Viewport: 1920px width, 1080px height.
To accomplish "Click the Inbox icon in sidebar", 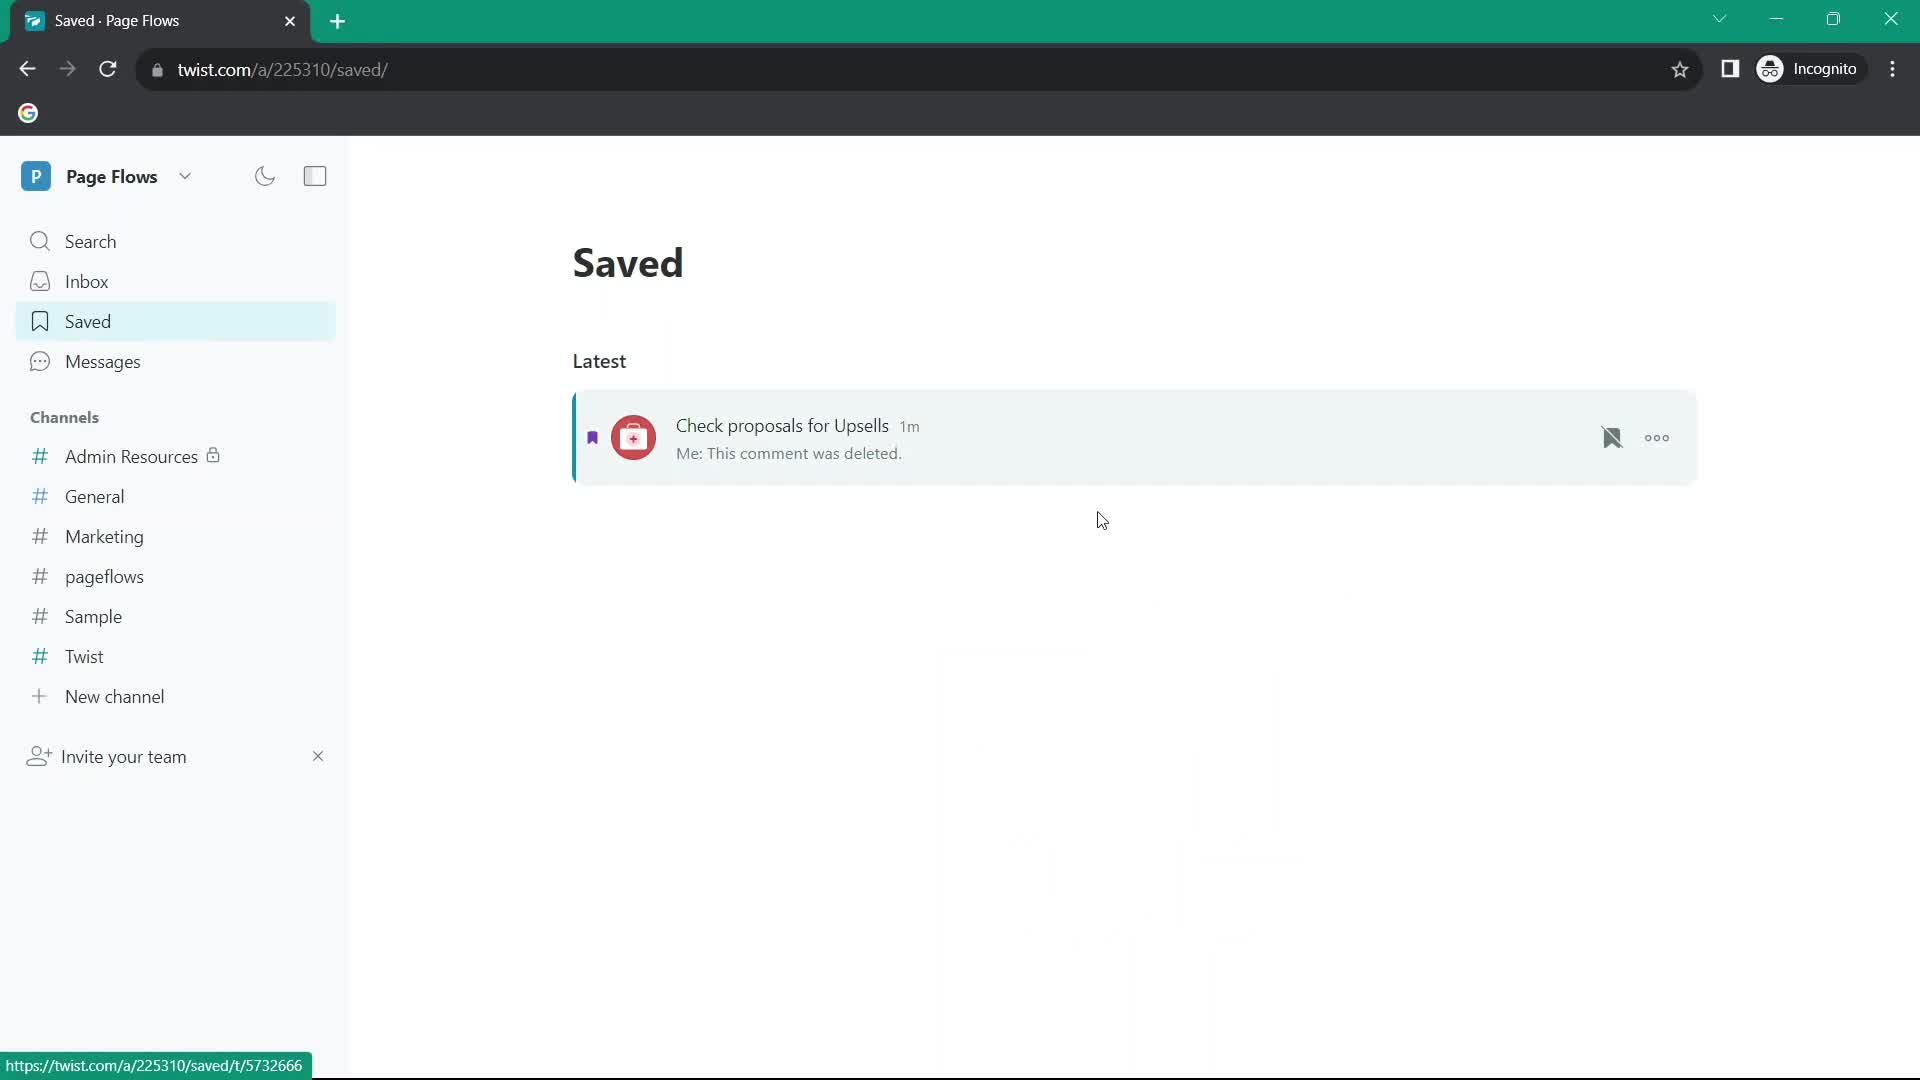I will (40, 281).
